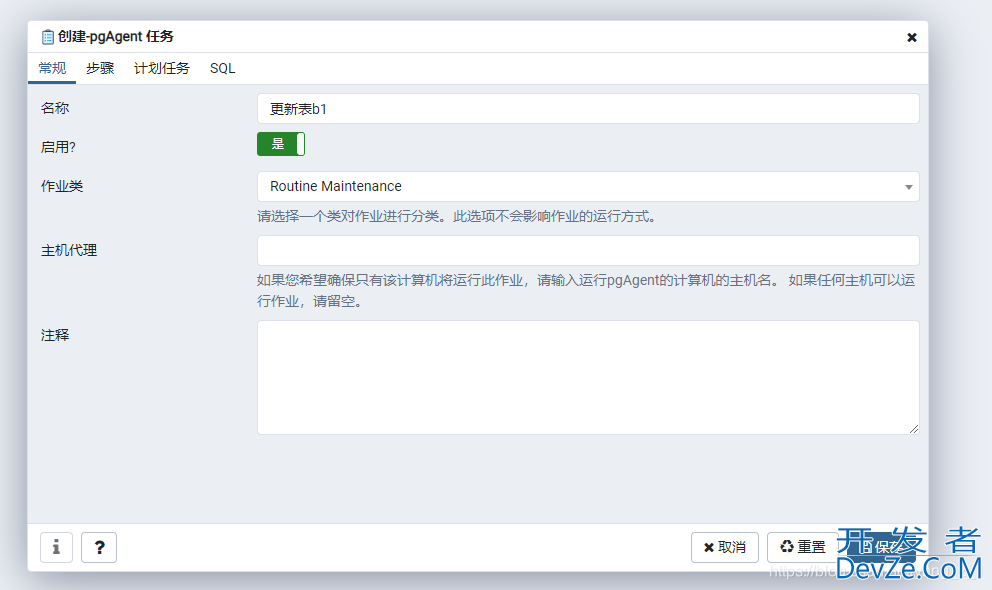Switch to the 常规 tab

tap(52, 68)
